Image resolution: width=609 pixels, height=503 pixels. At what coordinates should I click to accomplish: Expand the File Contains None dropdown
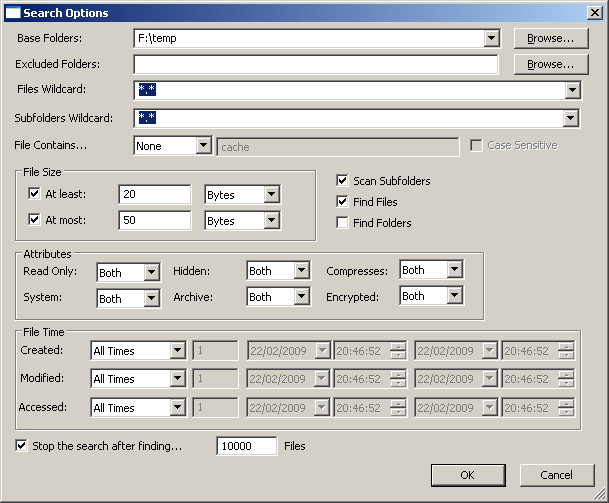[203, 146]
